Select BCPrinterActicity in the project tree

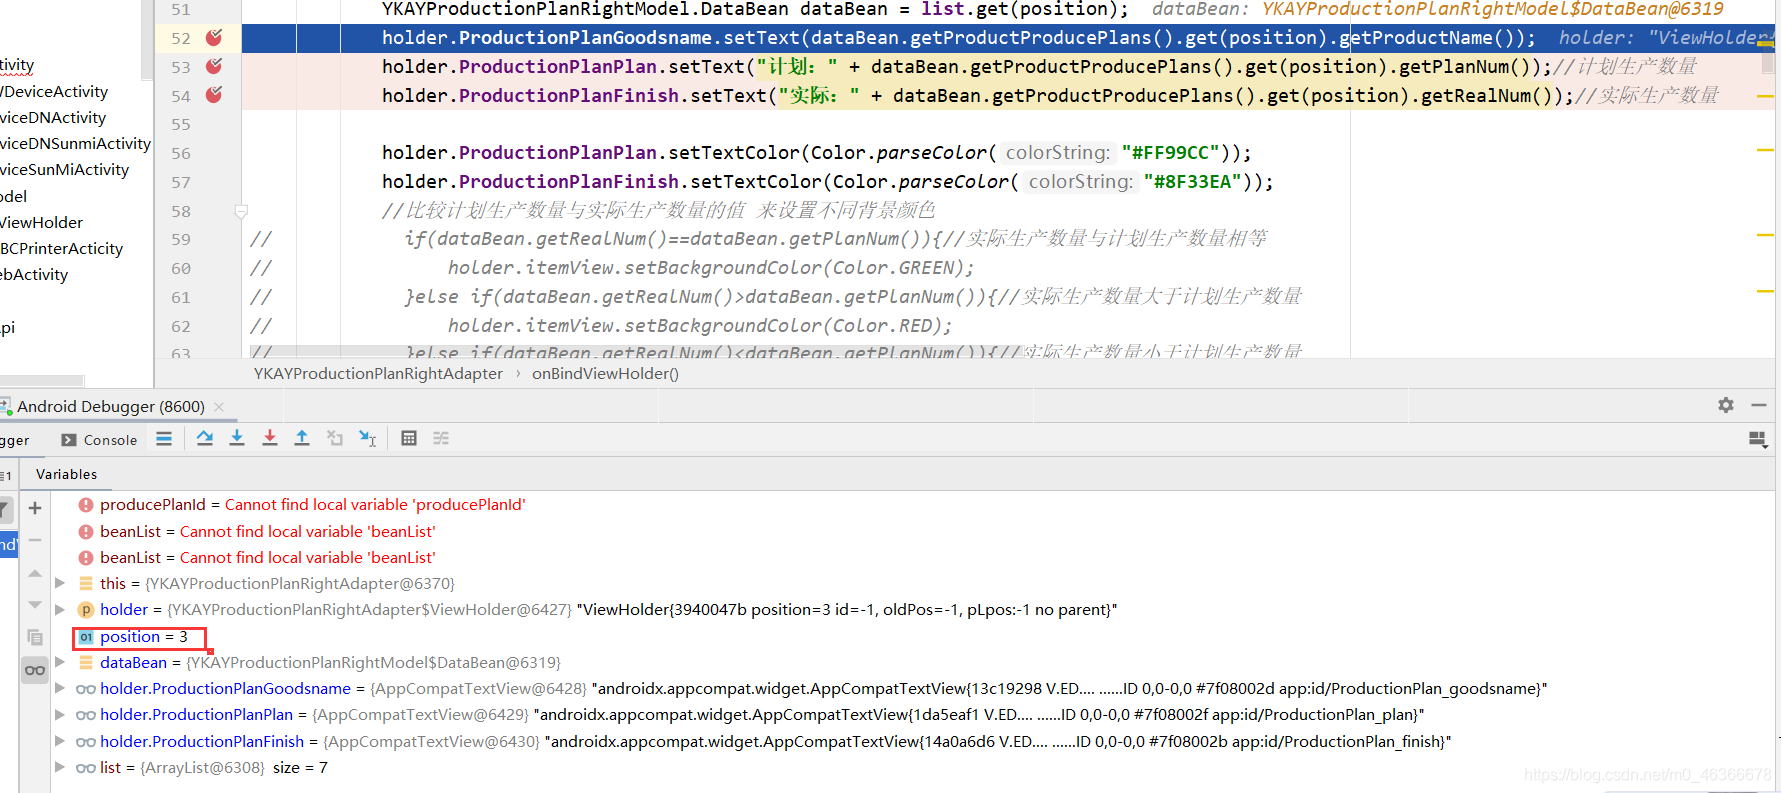click(x=62, y=248)
